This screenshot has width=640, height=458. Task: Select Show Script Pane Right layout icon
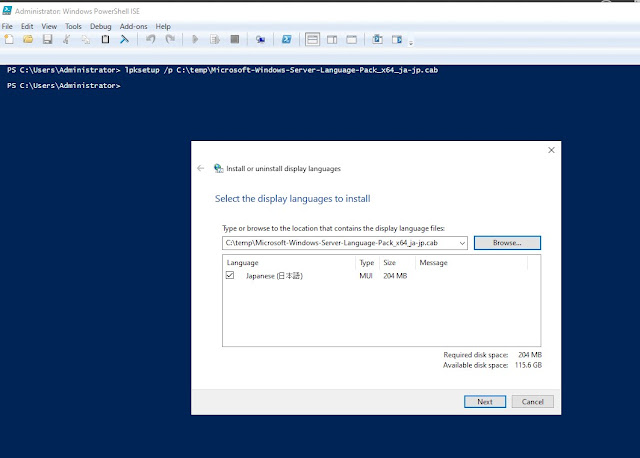point(332,40)
